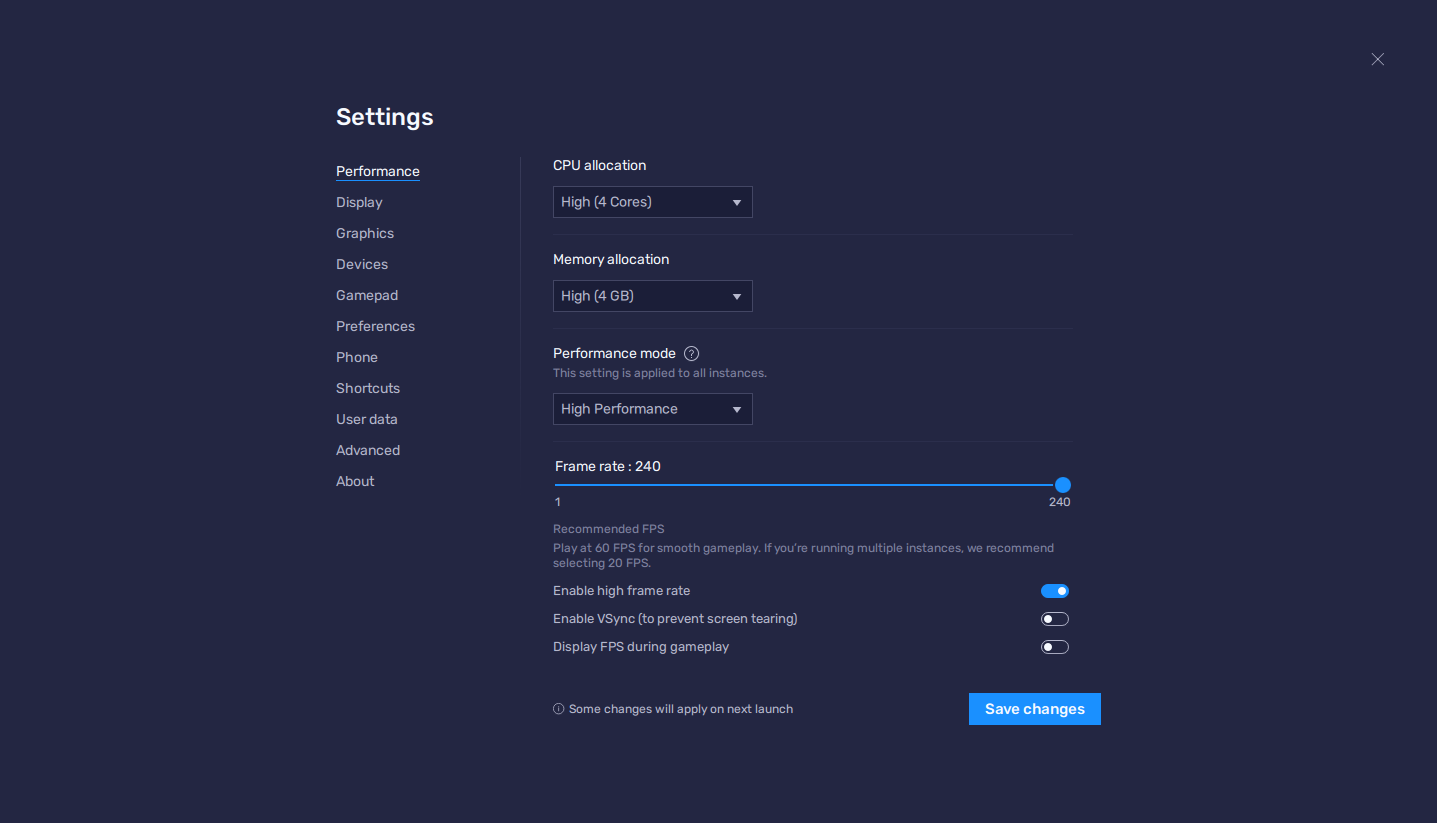Open the Gamepad settings tab
This screenshot has height=823, width=1437.
click(x=367, y=295)
